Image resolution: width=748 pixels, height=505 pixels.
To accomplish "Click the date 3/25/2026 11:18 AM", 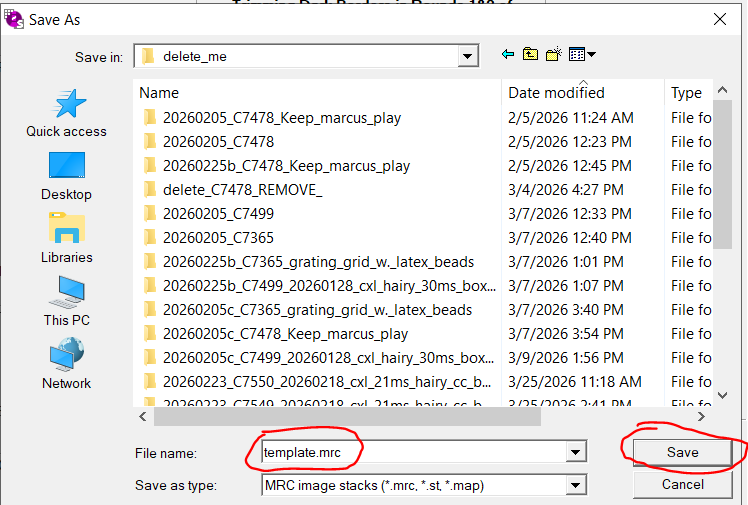I will tap(574, 382).
